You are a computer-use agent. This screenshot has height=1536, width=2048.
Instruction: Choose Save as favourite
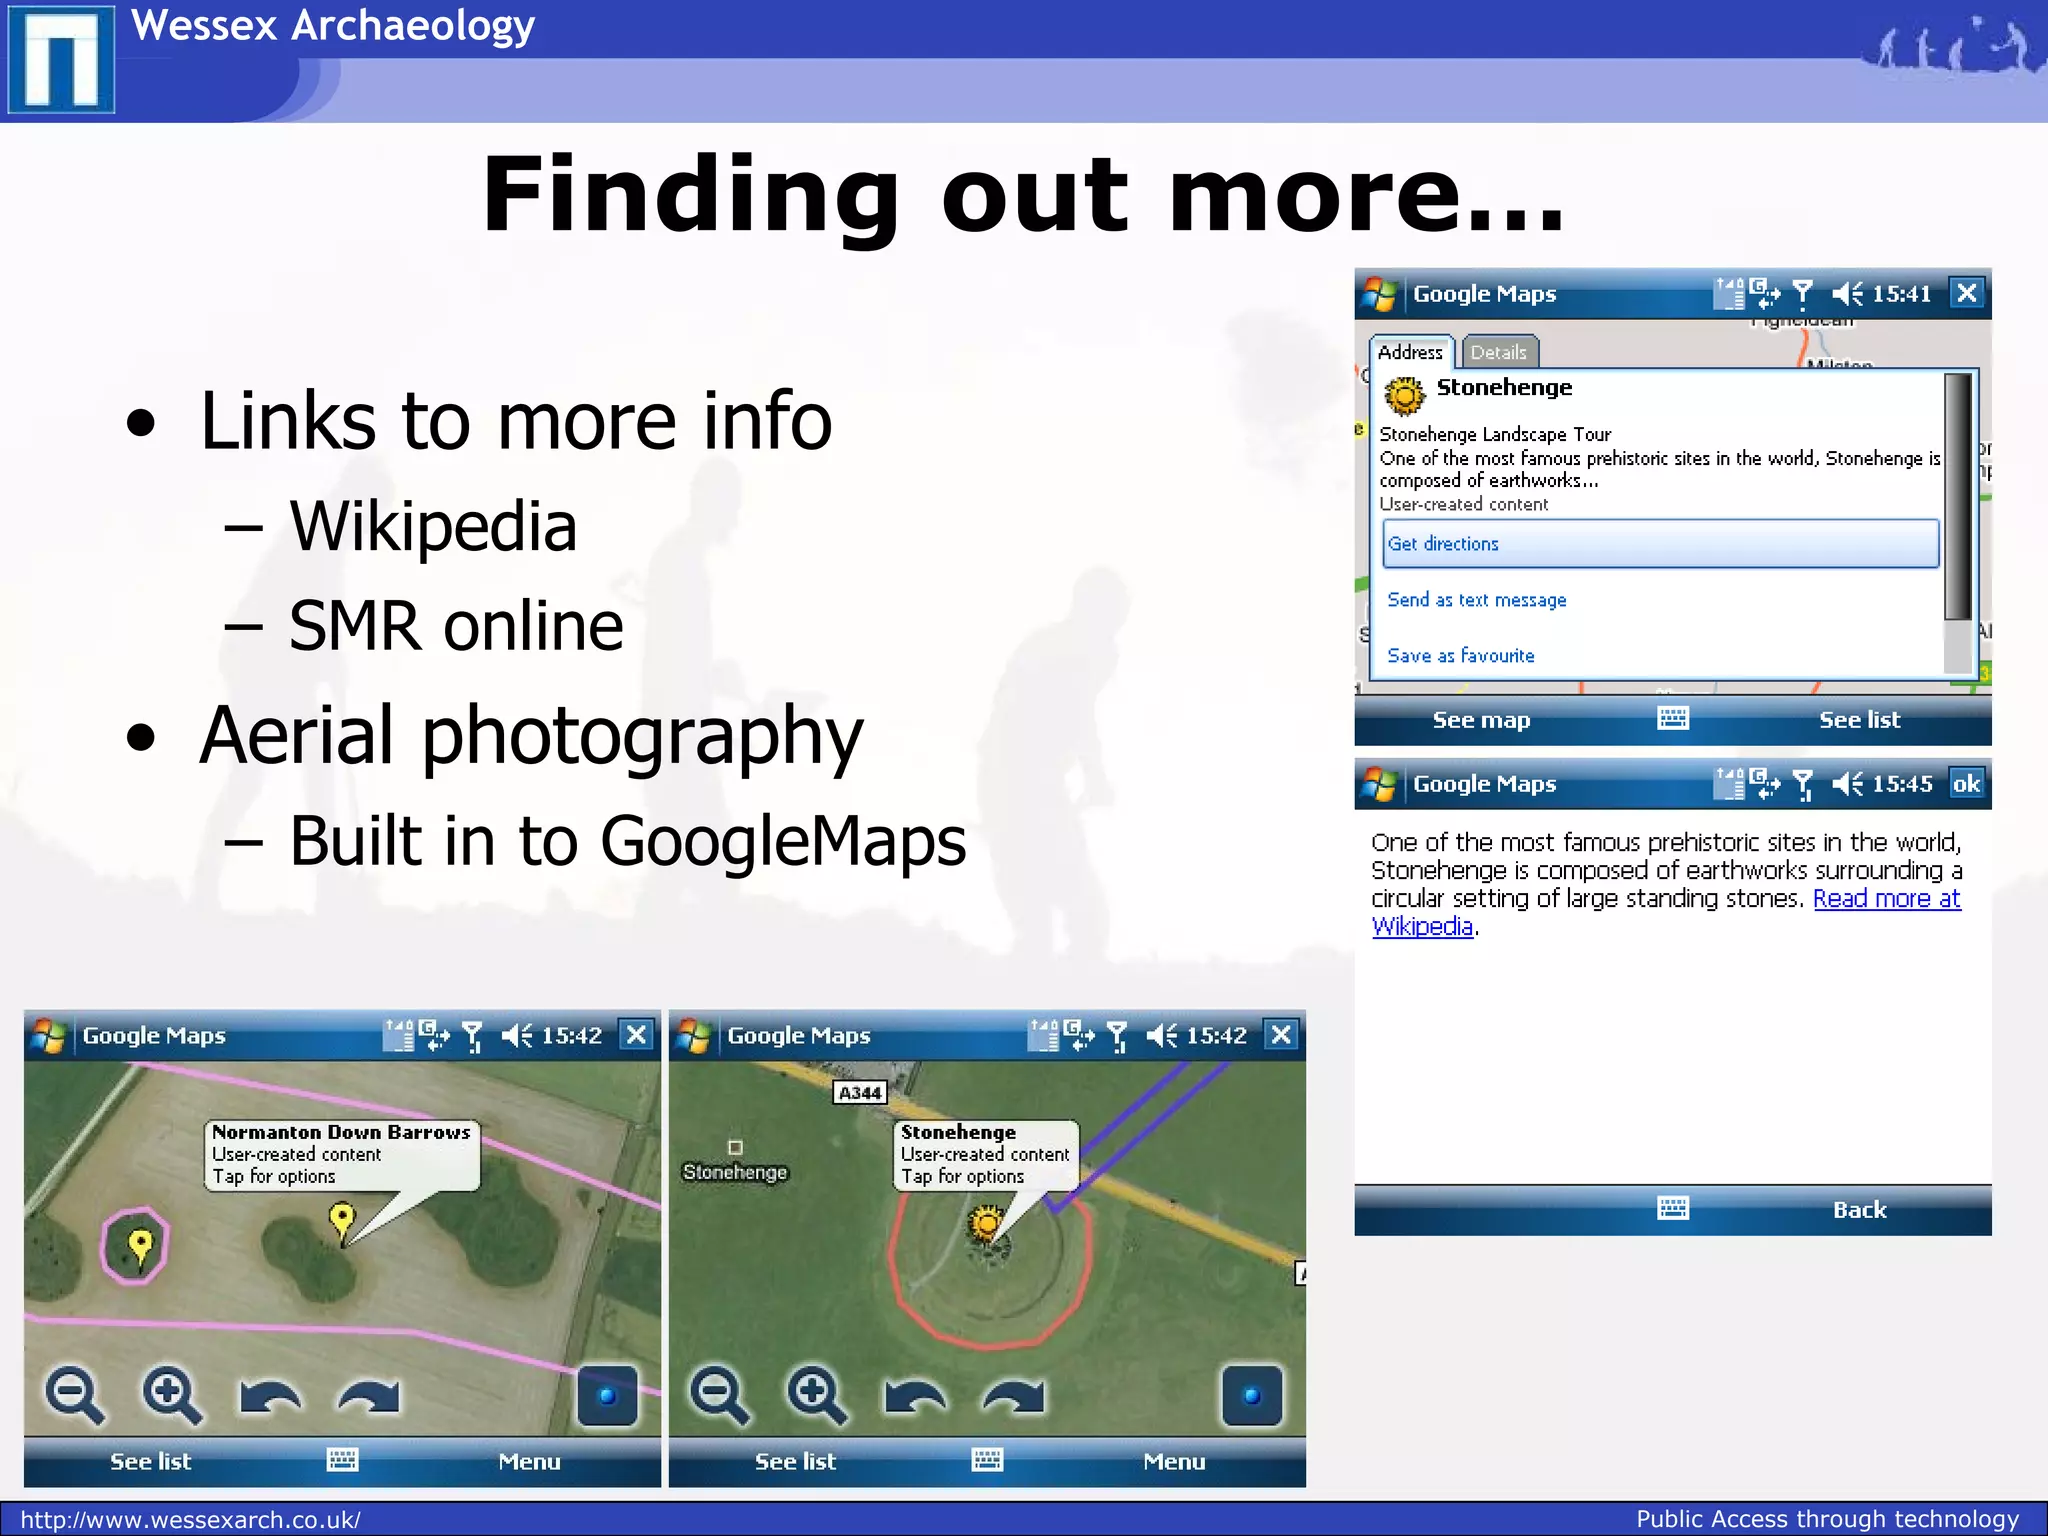1460,656
